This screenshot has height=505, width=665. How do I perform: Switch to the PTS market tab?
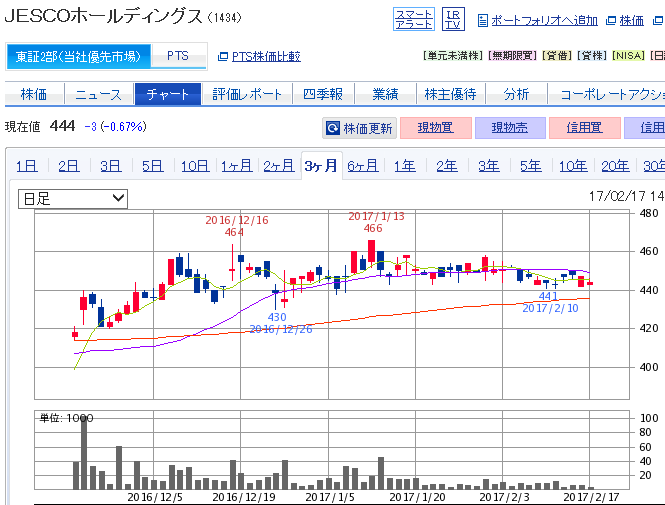point(178,56)
